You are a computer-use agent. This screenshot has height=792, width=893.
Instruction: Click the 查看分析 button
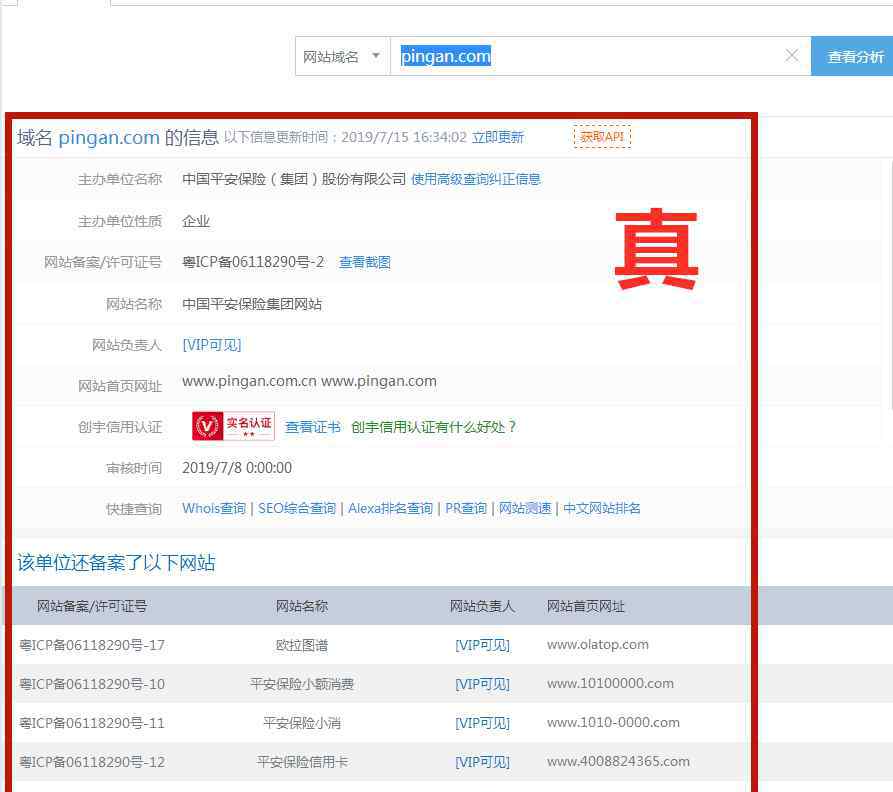point(854,56)
